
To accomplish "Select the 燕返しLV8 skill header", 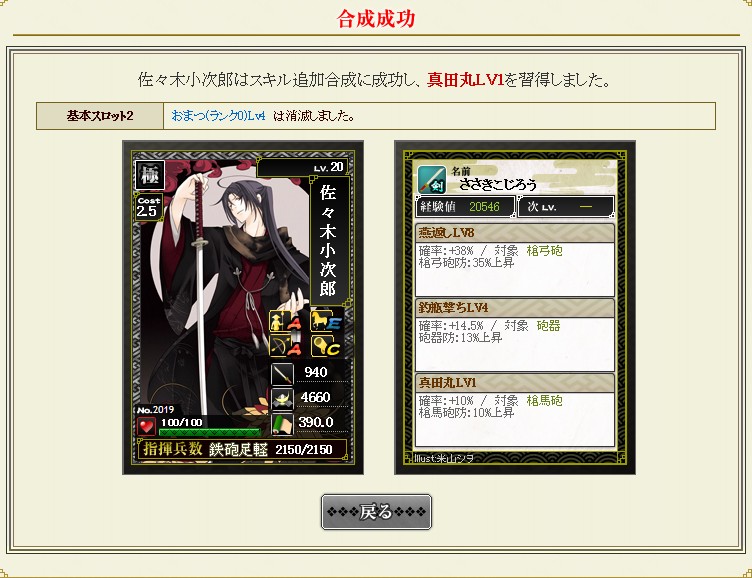I will pyautogui.click(x=515, y=233).
